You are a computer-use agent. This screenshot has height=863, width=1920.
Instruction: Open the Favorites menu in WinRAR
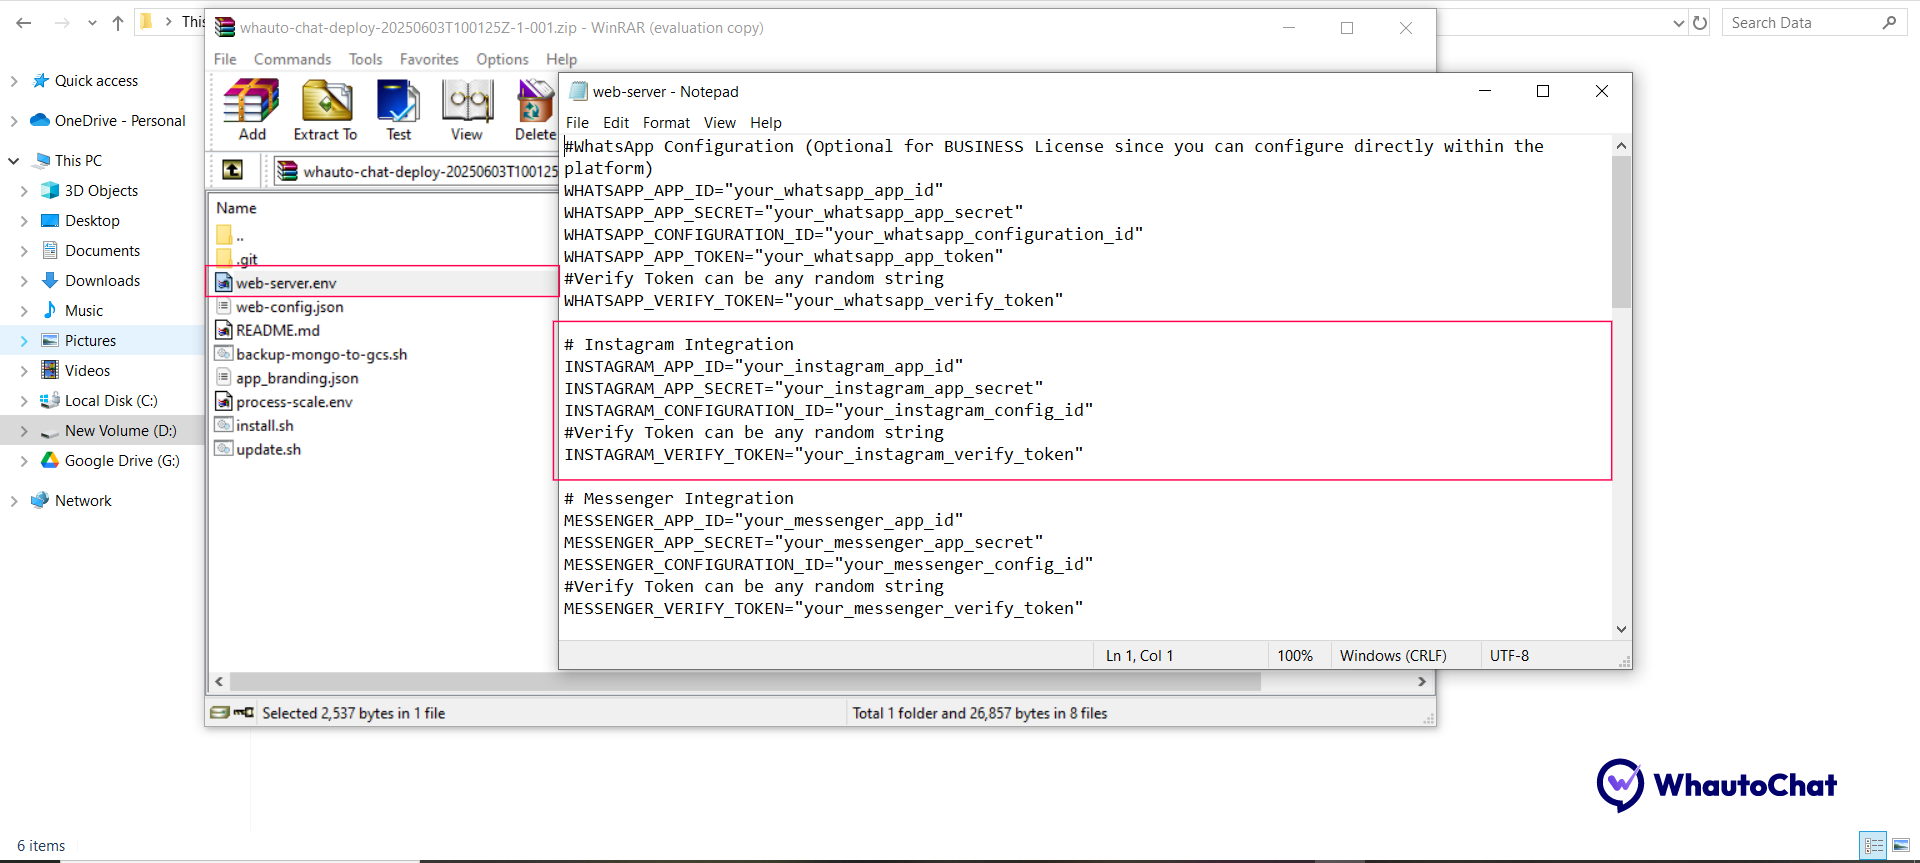coord(429,60)
